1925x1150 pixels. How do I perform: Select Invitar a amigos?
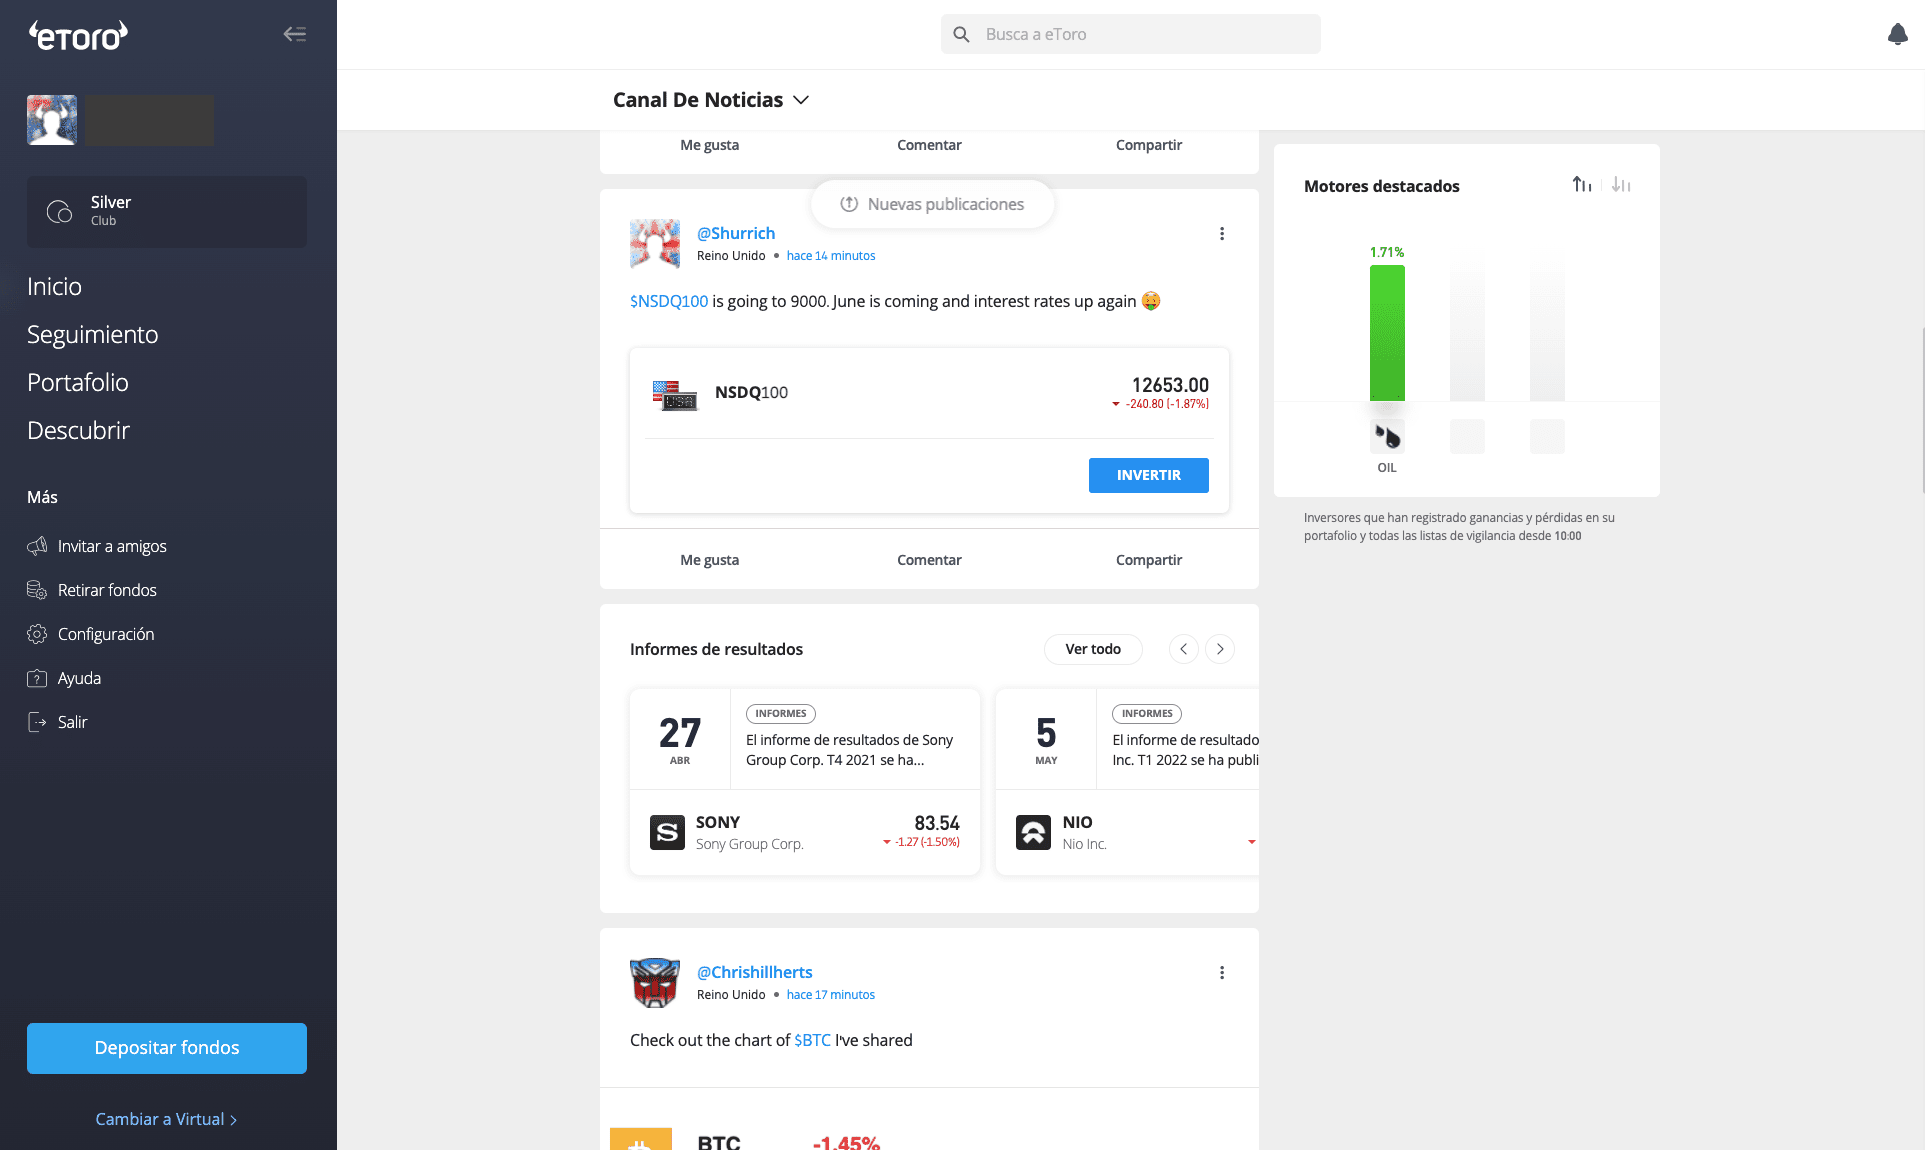pyautogui.click(x=112, y=546)
